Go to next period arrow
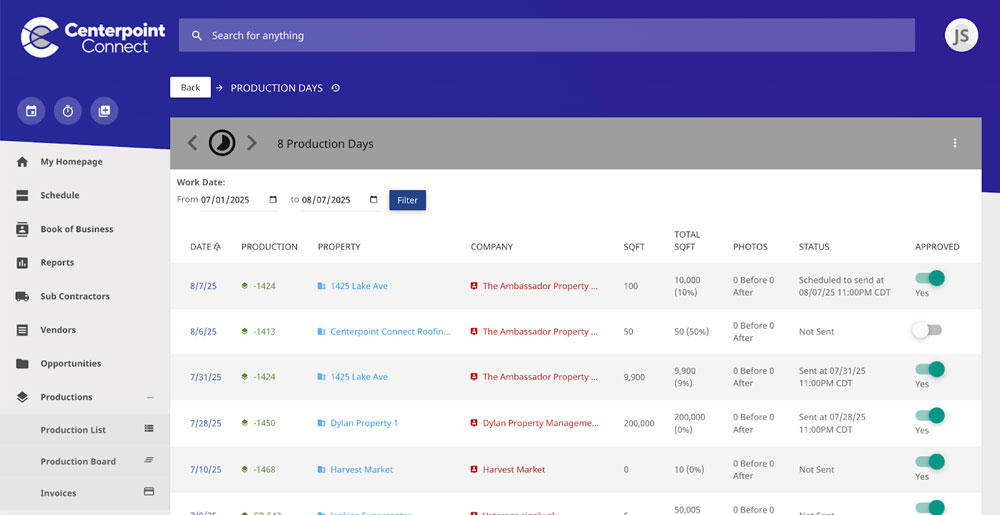The width and height of the screenshot is (1000, 515). (252, 143)
